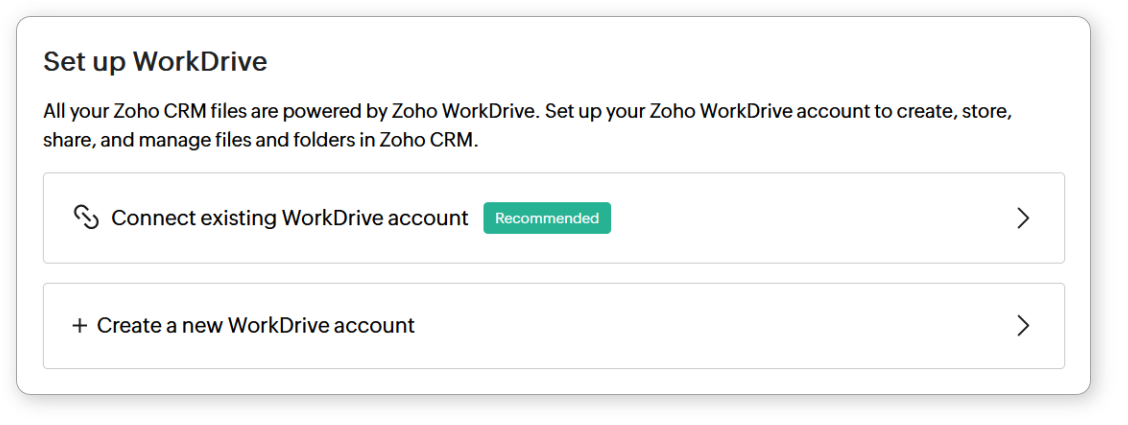Click the Set up WorkDrive heading
The width and height of the screenshot is (1128, 425).
(x=155, y=62)
